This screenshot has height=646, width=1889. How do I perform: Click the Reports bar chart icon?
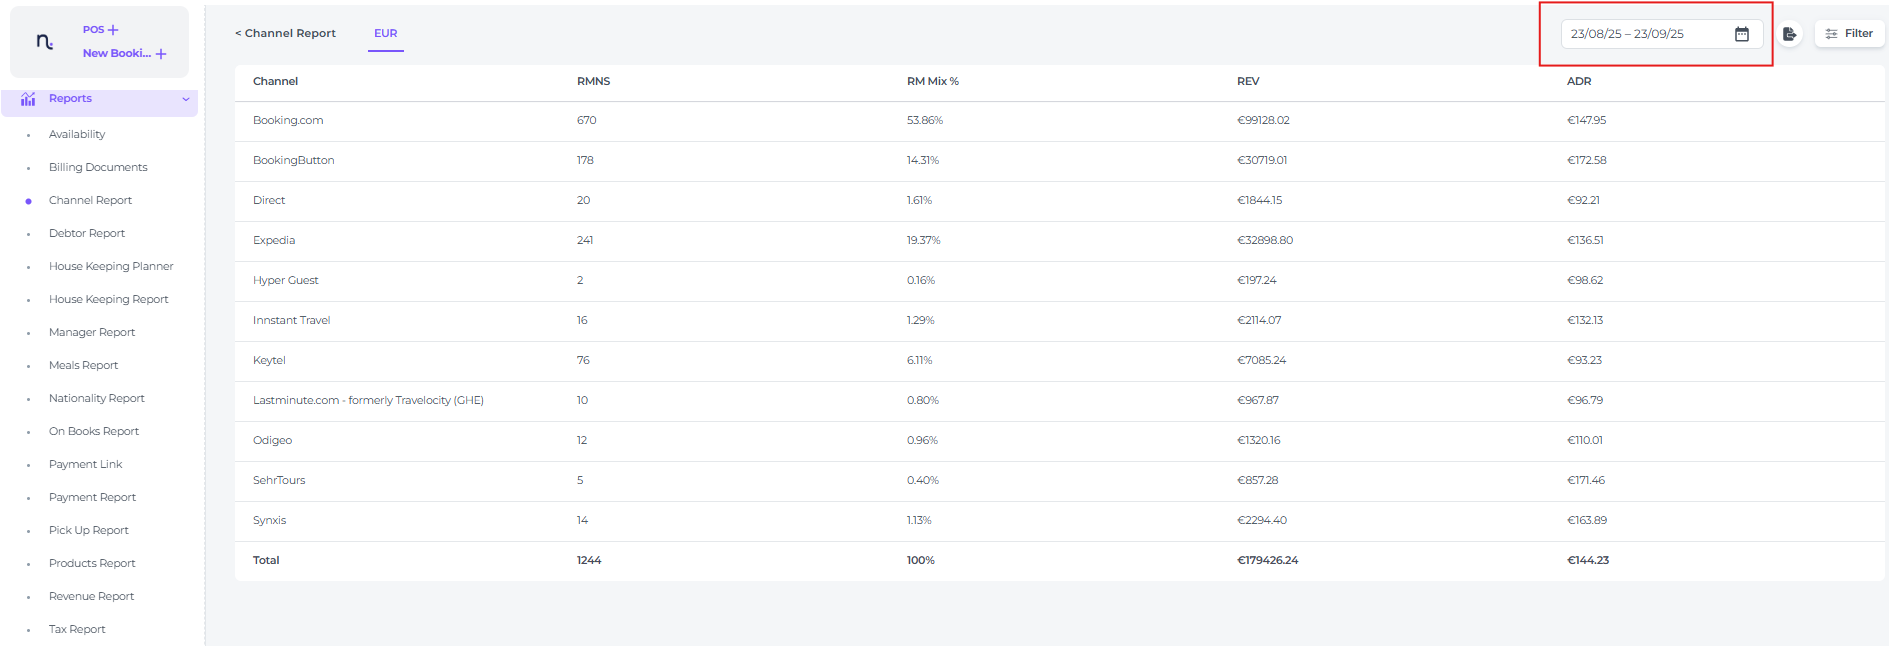[28, 99]
